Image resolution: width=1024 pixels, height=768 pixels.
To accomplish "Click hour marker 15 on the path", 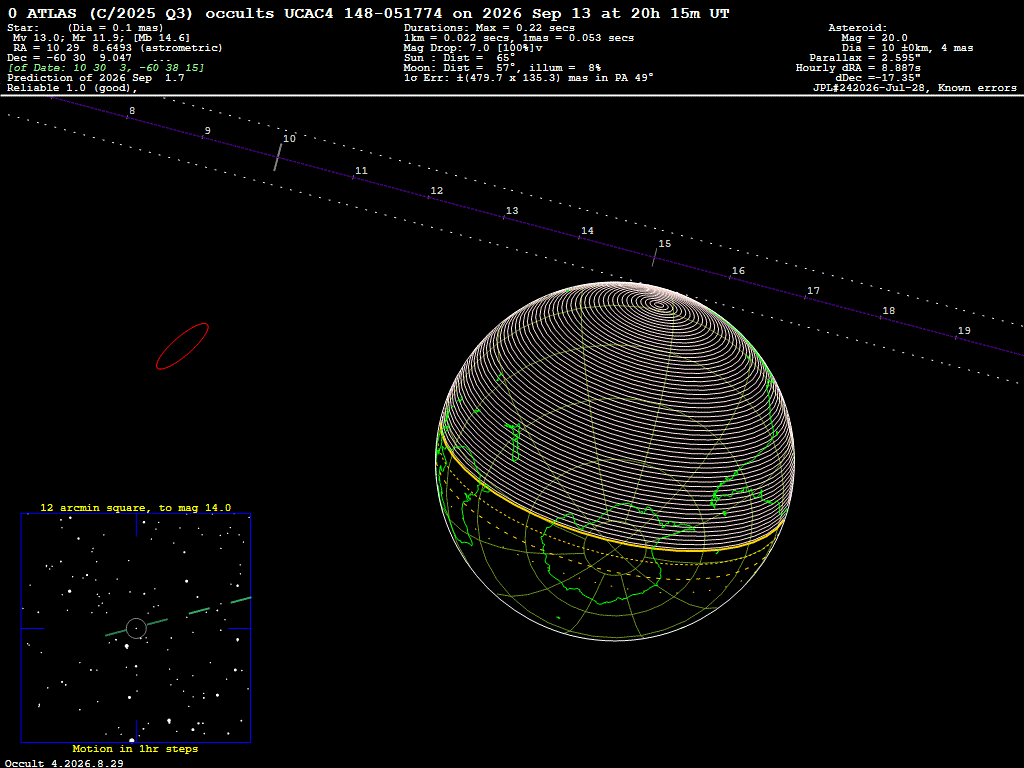I will click(664, 244).
